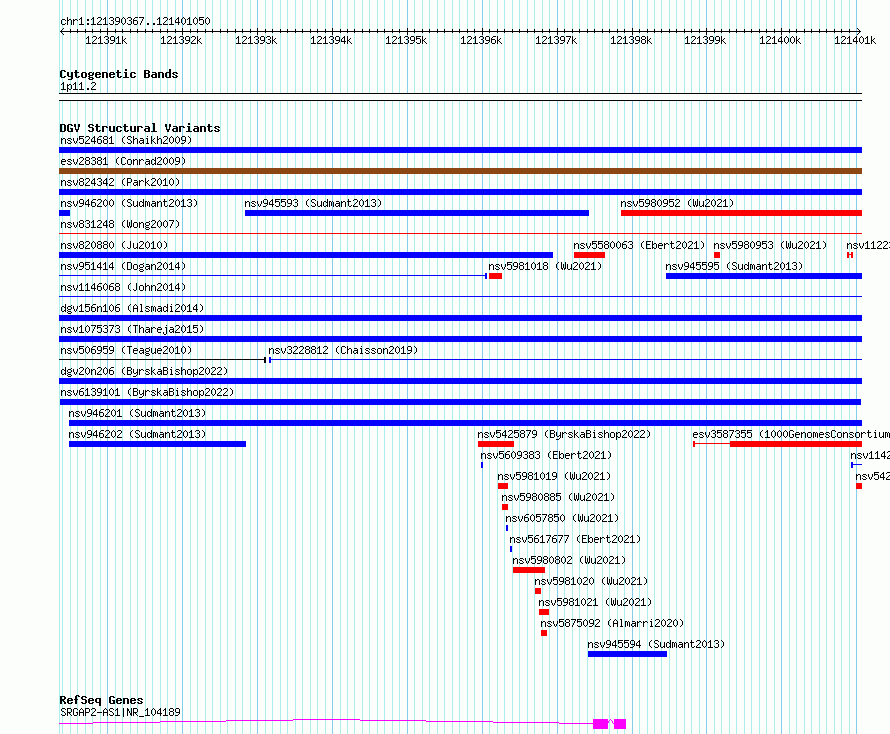Open nsv6057850 (Wu2021) label
Viewport: 890px width, 734px height.
pyautogui.click(x=562, y=518)
